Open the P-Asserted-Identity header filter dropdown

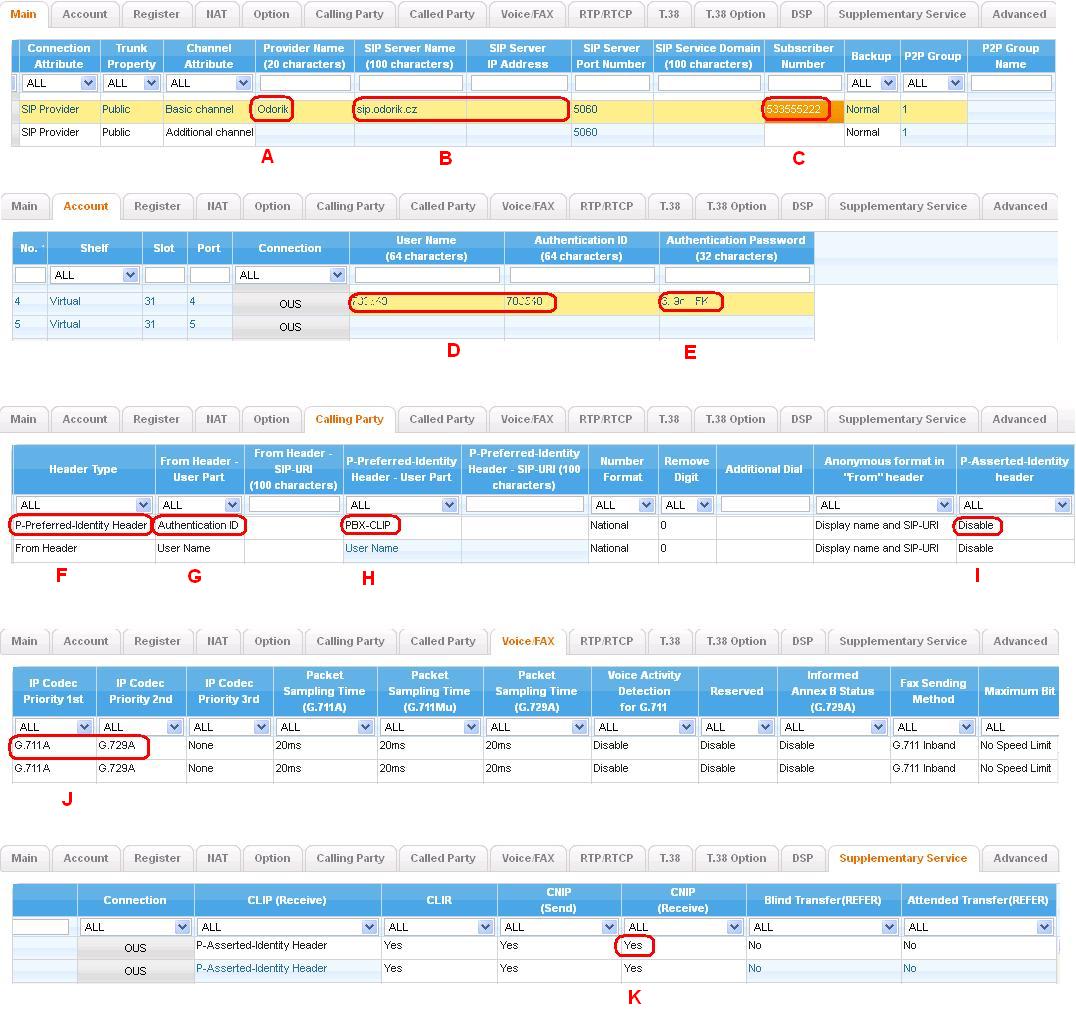click(x=1014, y=505)
